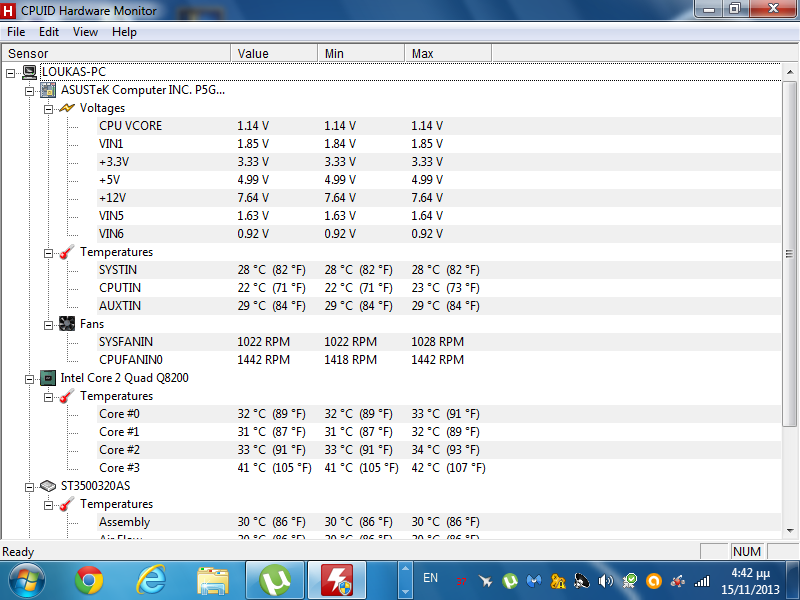Image resolution: width=800 pixels, height=600 pixels.
Task: Collapse the Intel Core 2 Quad Q8200 node
Action: (x=30, y=379)
